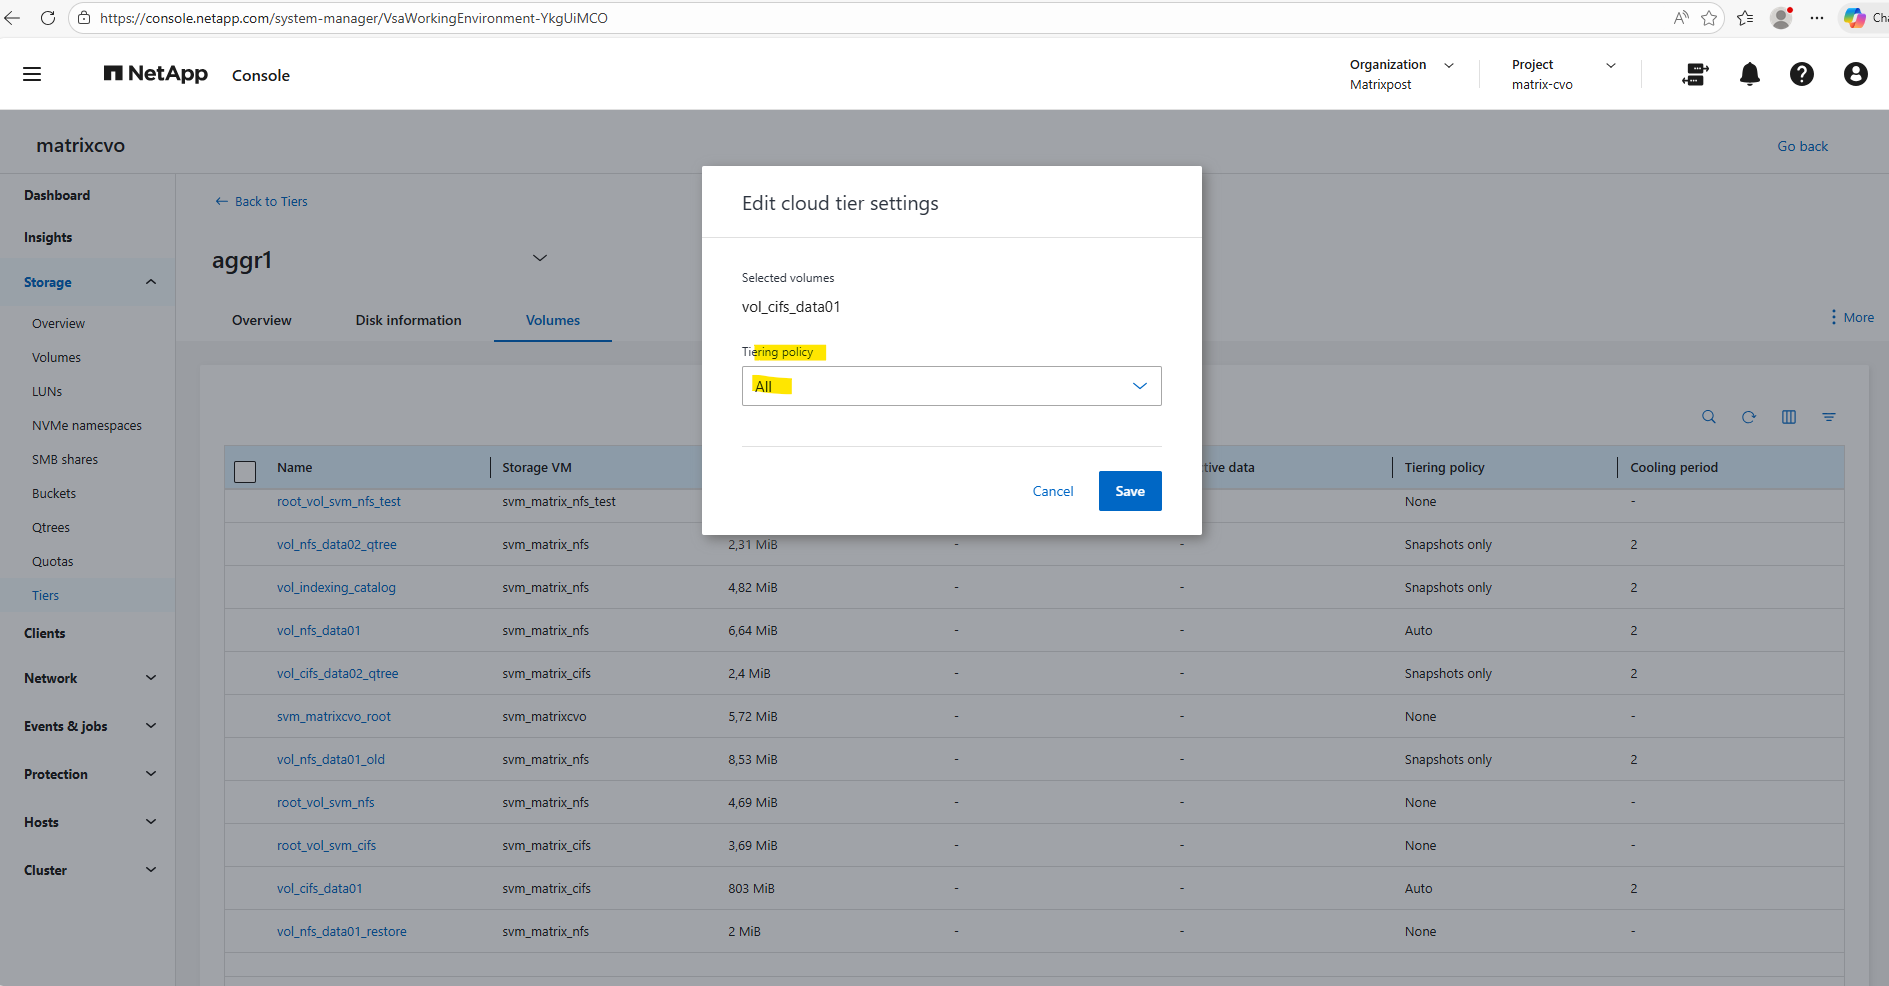Click the search icon above volumes table
This screenshot has width=1889, height=986.
1709,417
